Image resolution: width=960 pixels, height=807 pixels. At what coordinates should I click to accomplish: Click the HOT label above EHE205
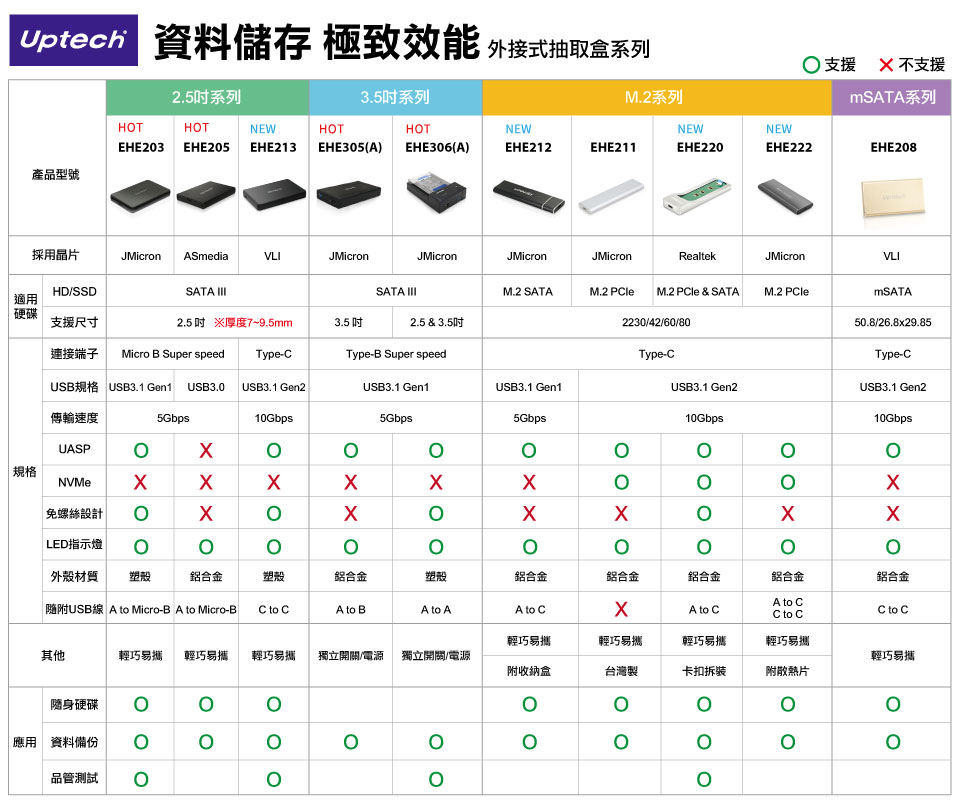197,127
